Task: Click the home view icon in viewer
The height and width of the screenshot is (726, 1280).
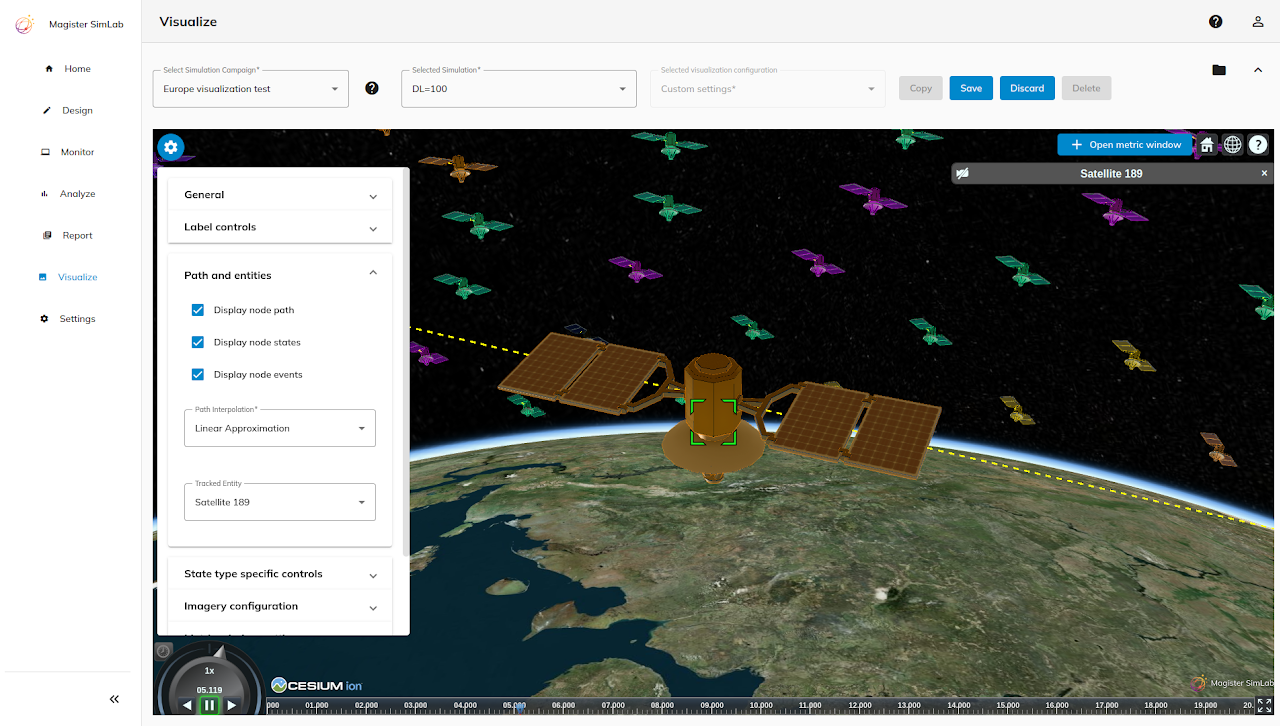Action: [x=1207, y=145]
